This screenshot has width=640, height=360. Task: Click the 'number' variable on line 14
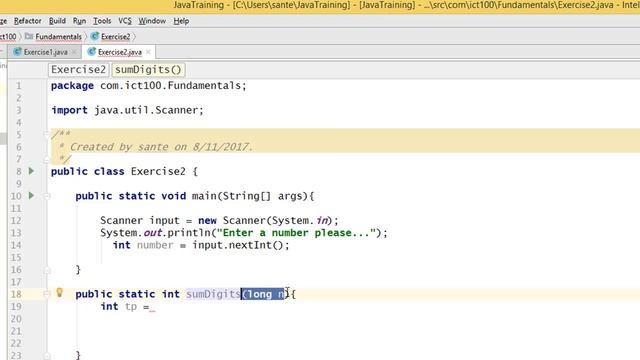(x=155, y=245)
